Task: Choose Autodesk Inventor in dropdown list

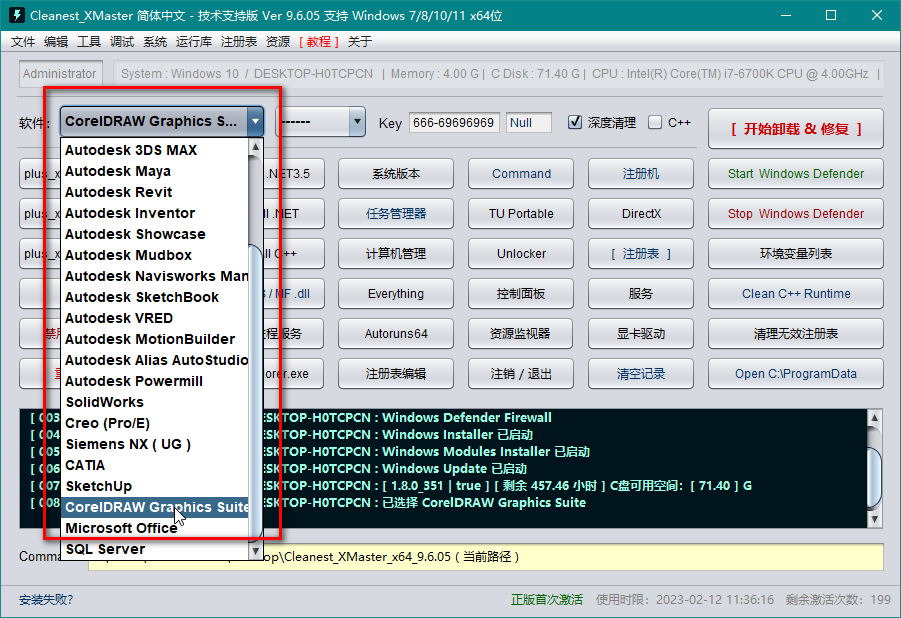Action: 155,213
